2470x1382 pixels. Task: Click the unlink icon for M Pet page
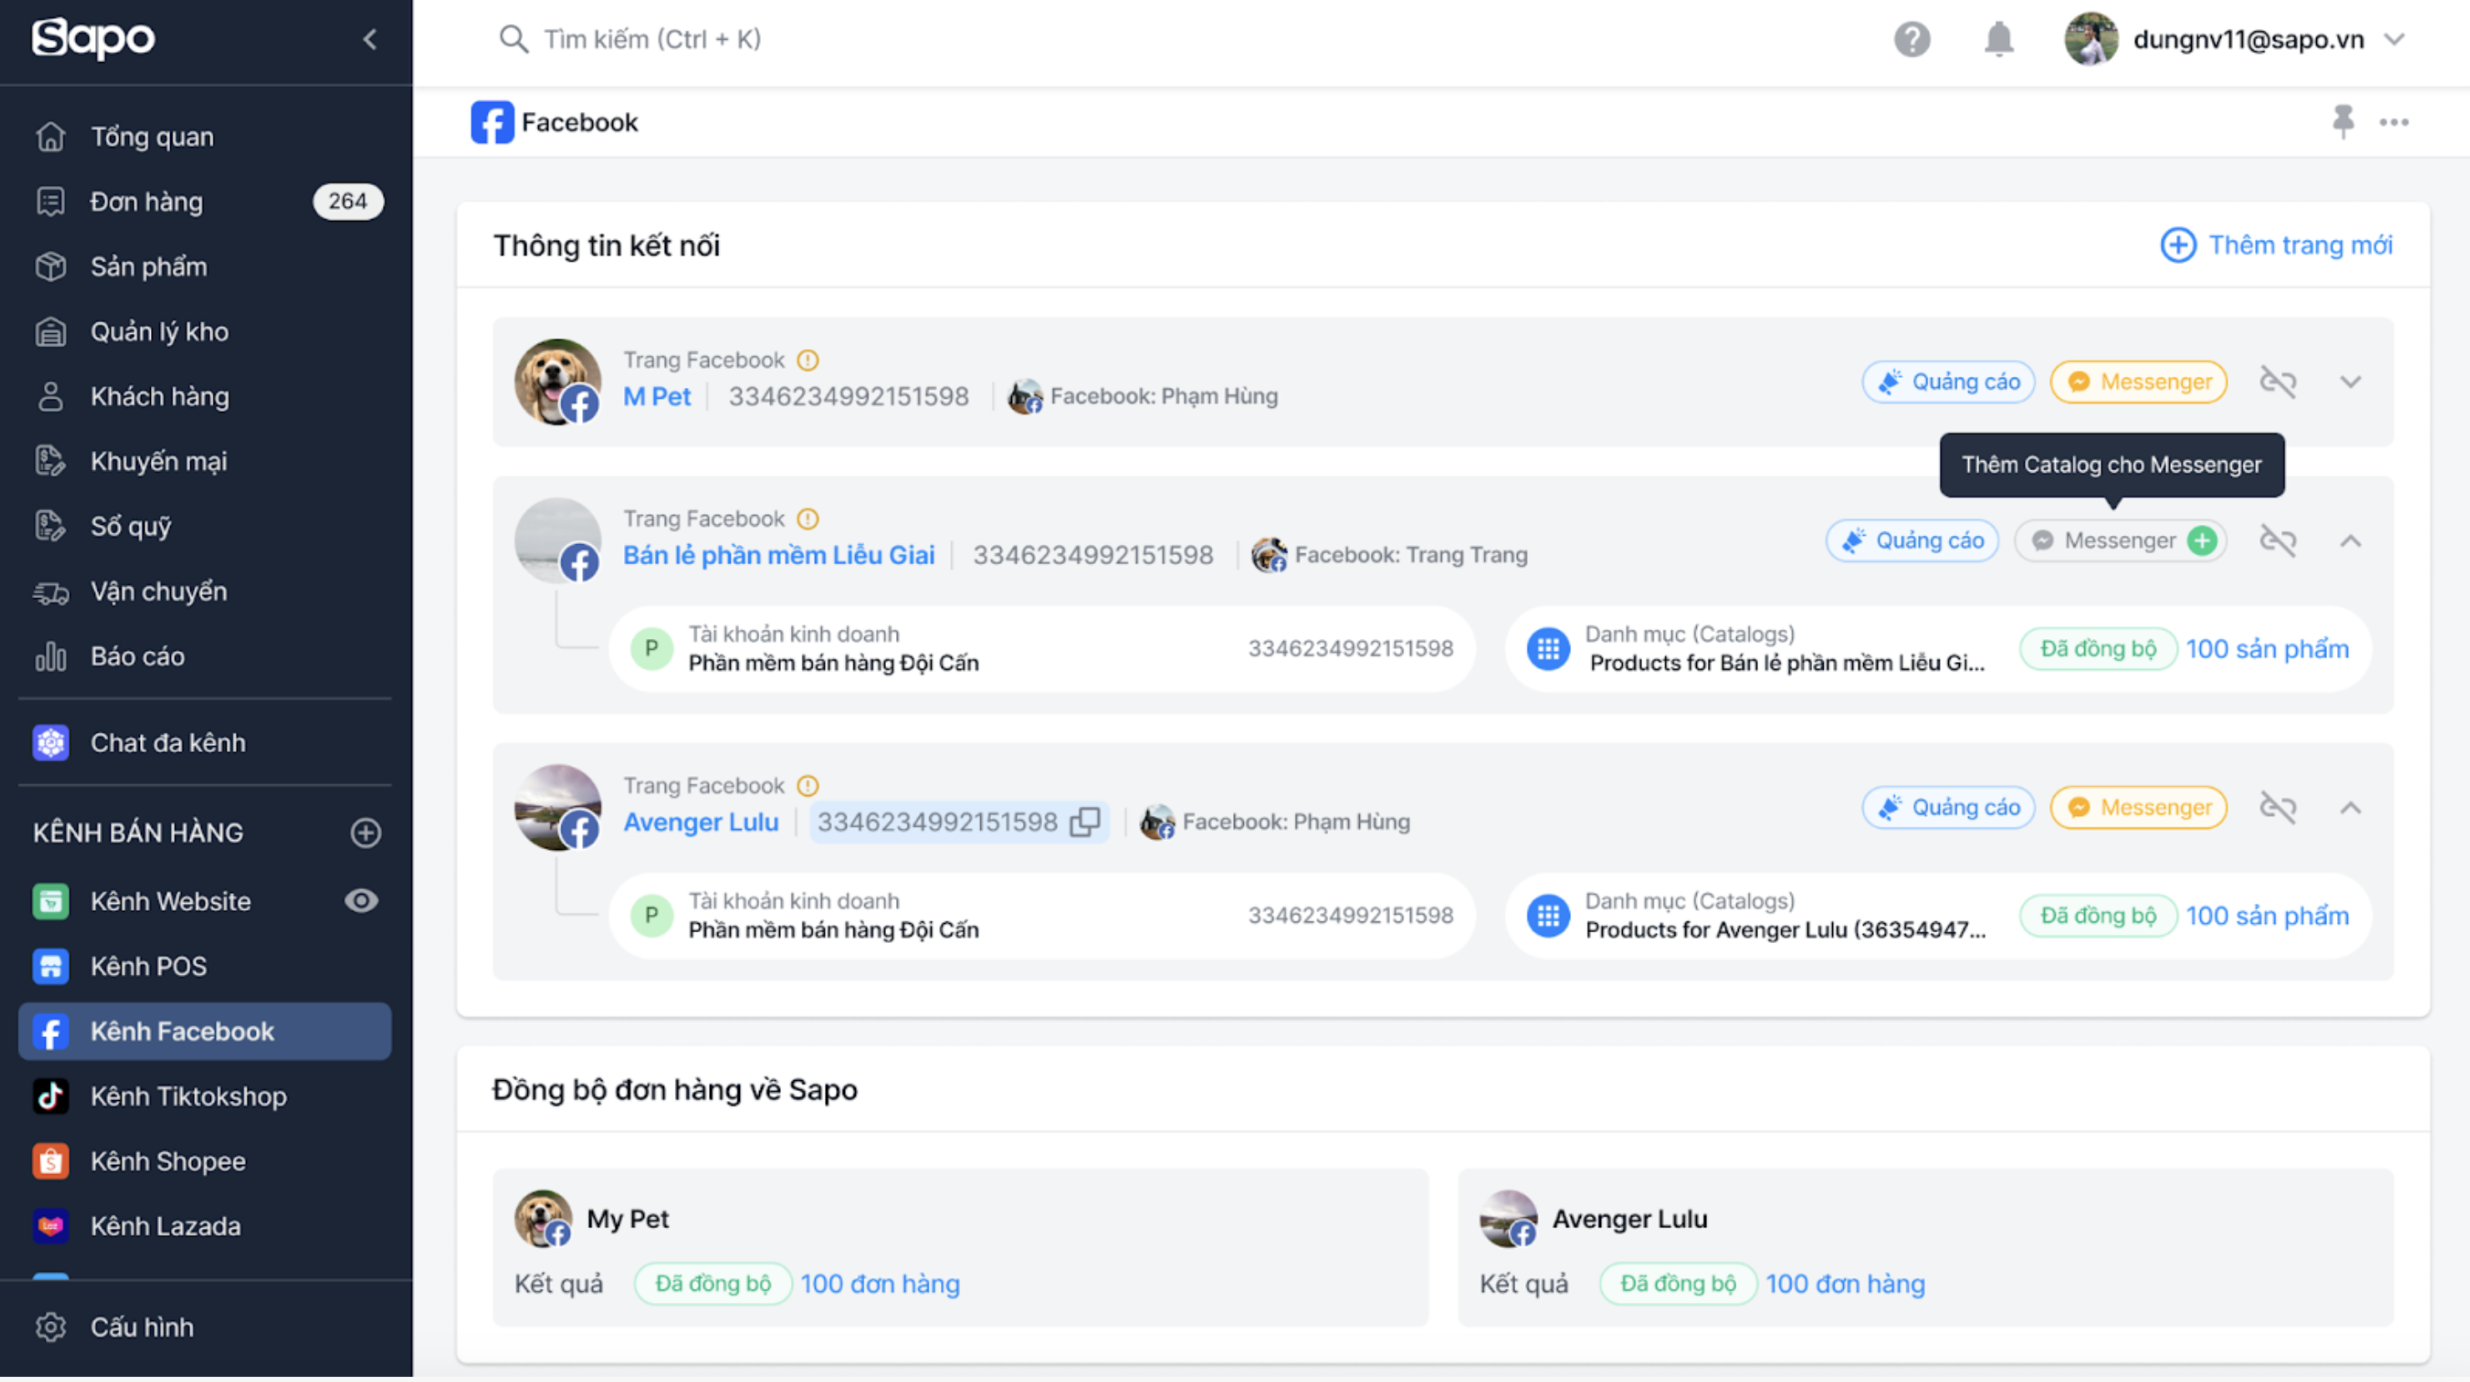pos(2278,381)
